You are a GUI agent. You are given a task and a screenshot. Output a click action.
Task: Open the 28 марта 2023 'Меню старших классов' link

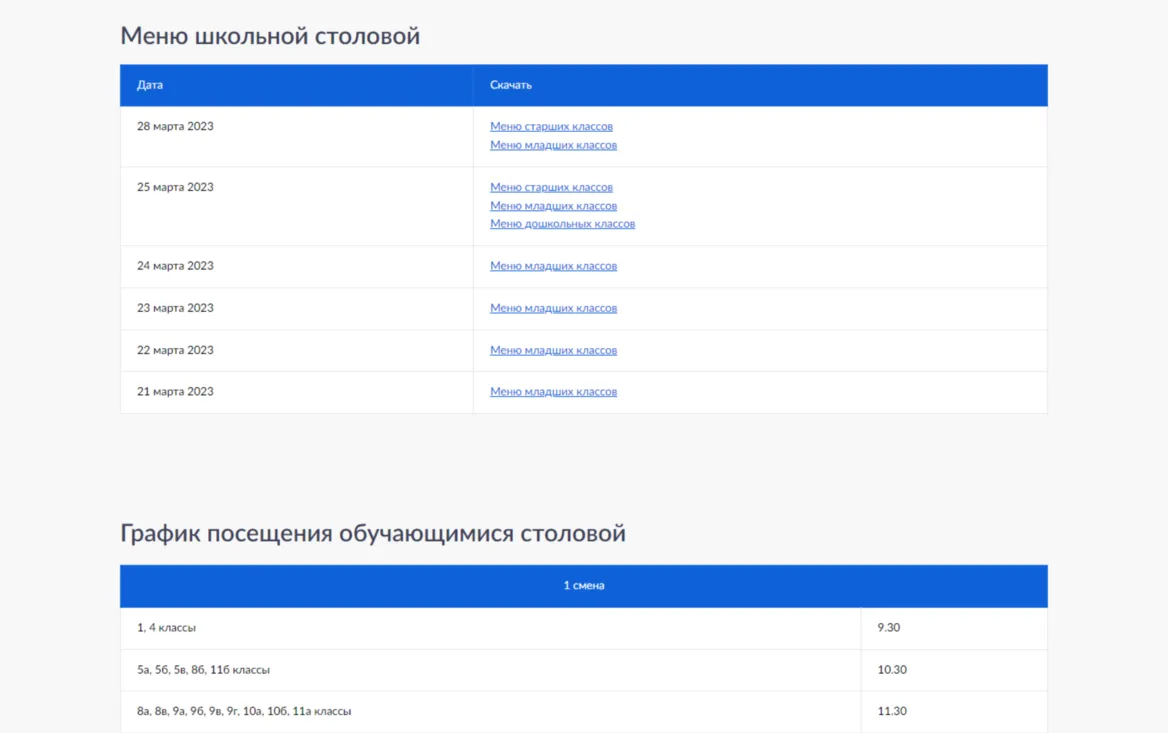coord(551,127)
